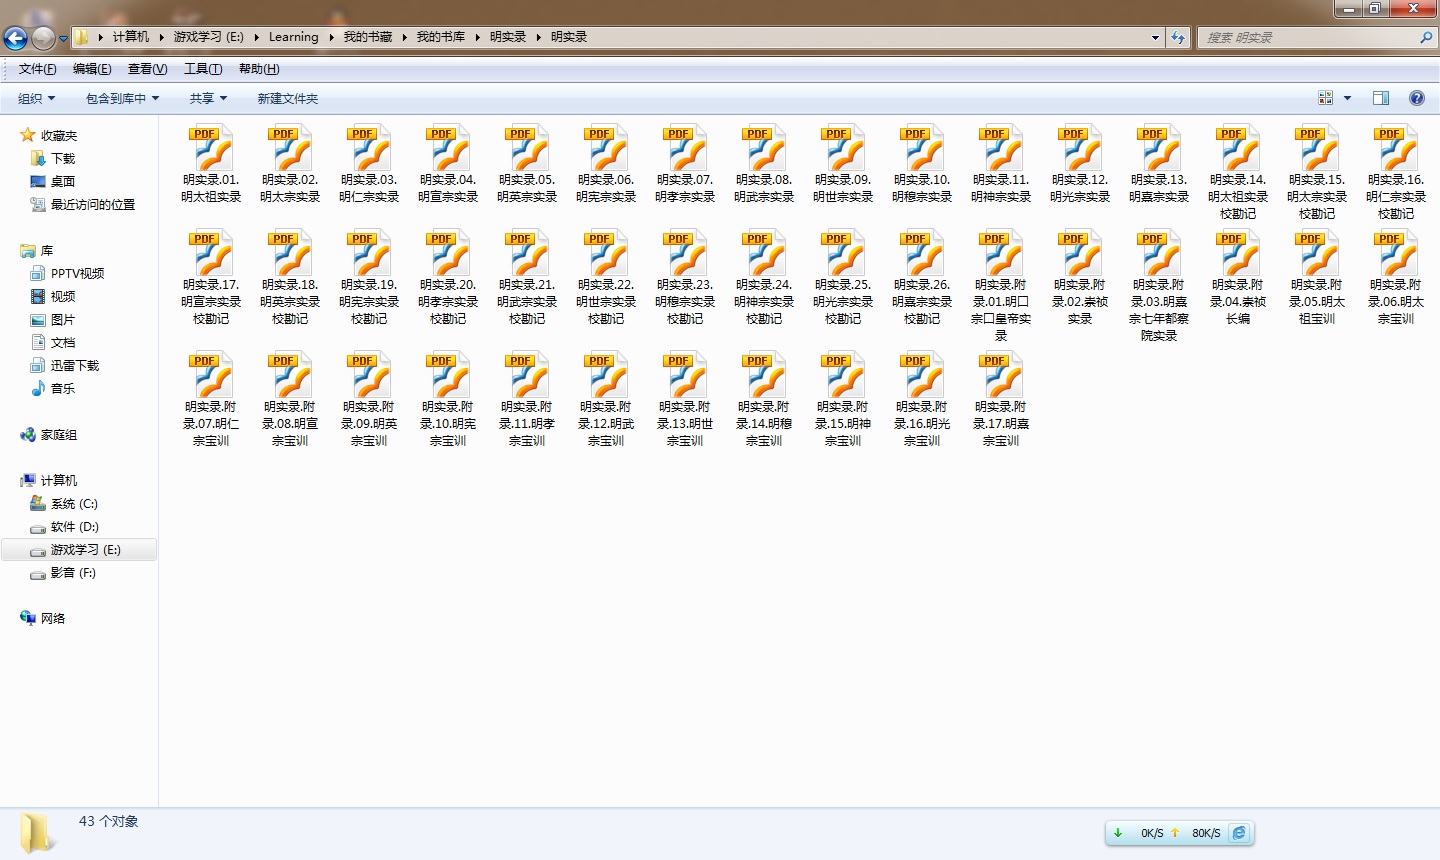Expand the 组织 dropdown menu
Image resolution: width=1440 pixels, height=860 pixels.
36,98
